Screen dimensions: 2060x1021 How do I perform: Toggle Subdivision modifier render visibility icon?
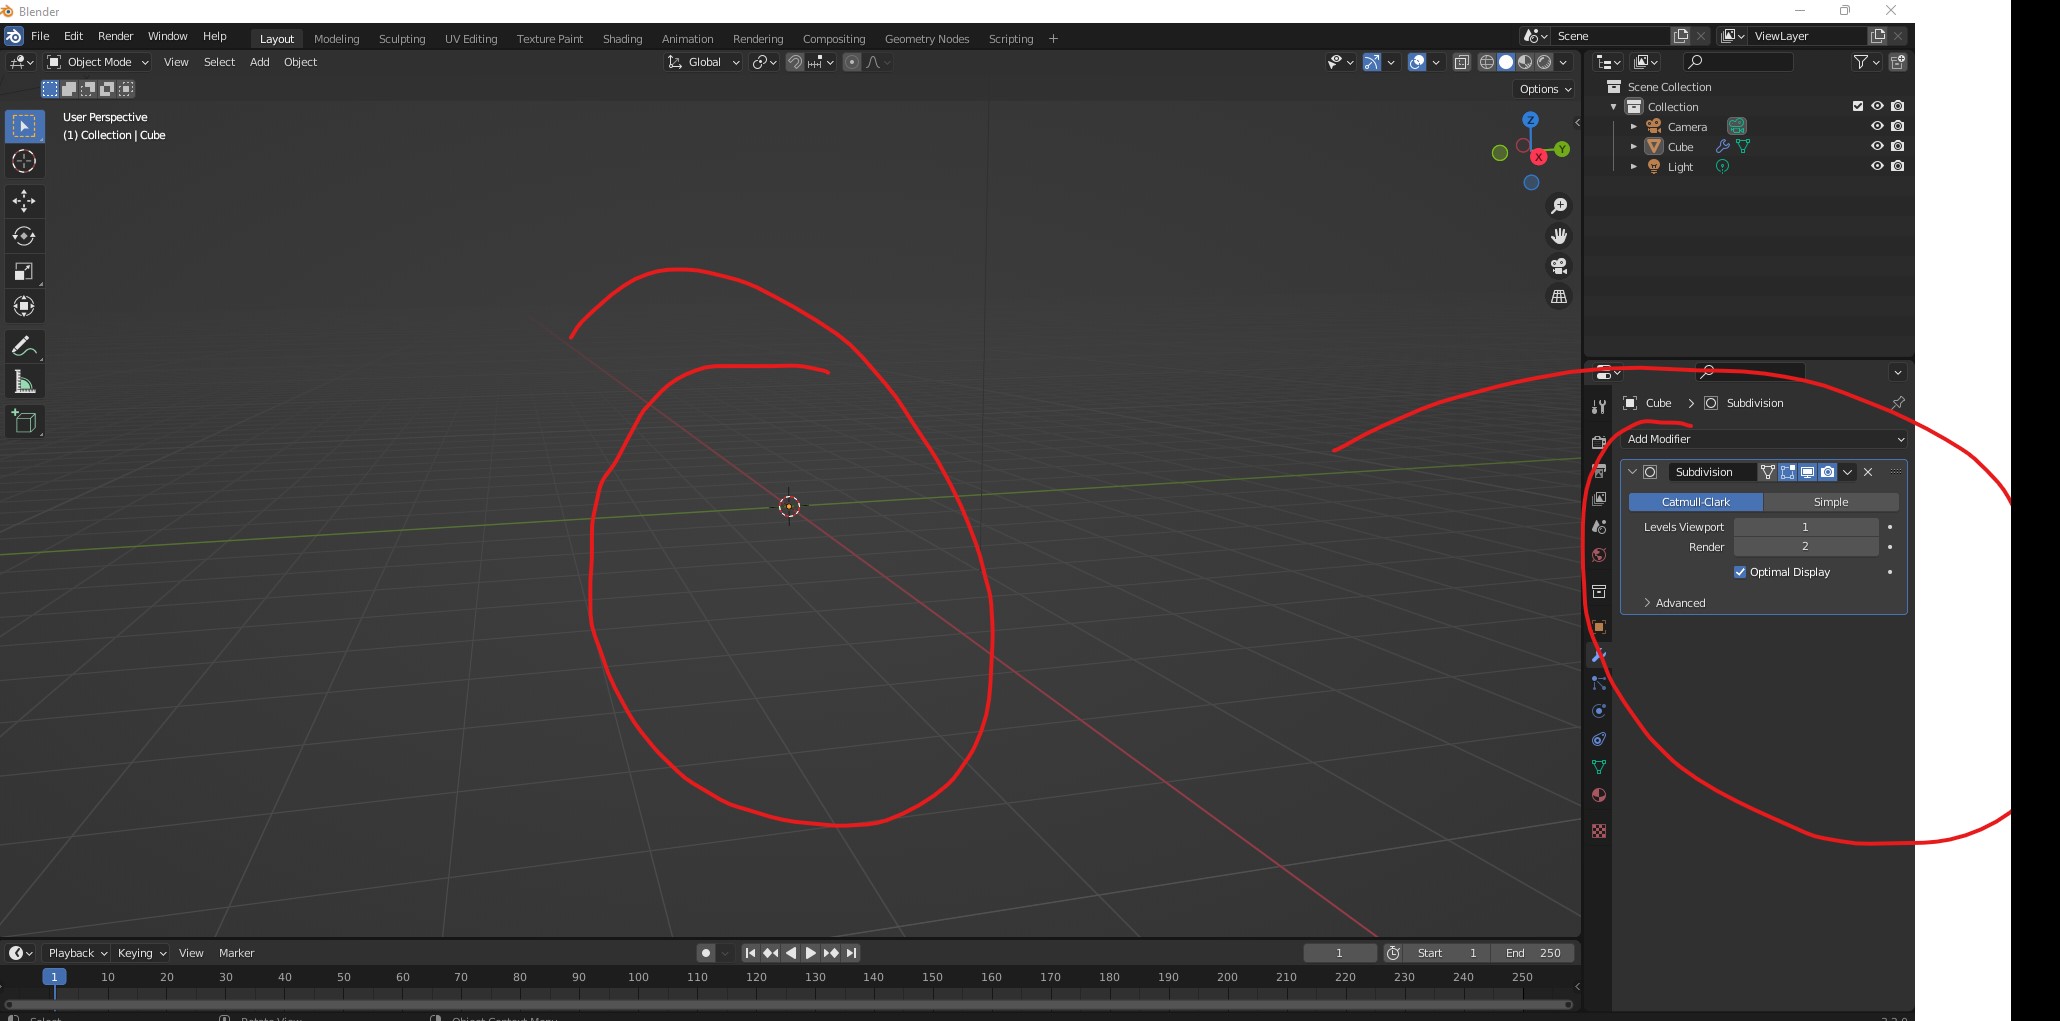pos(1828,472)
